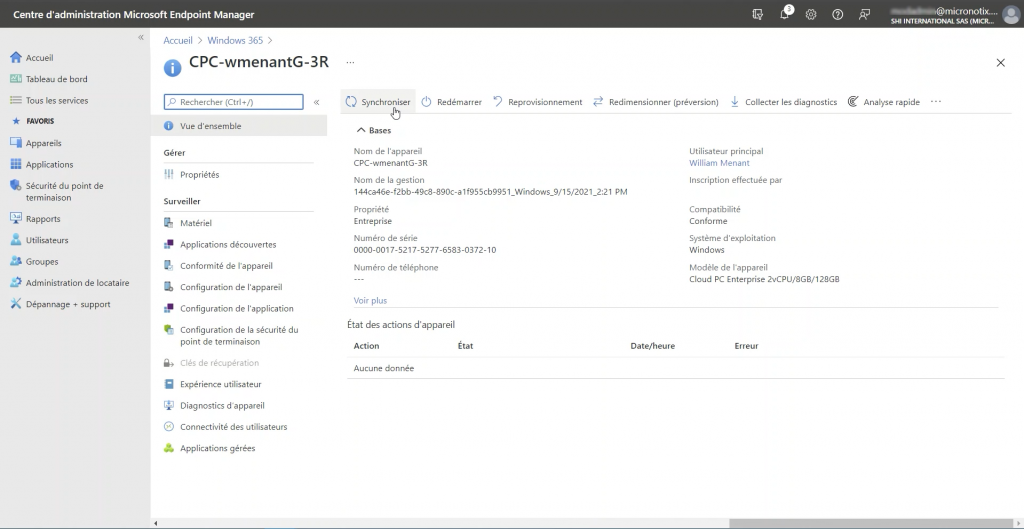Run Analyse rapide scan
This screenshot has width=1024, height=529.
coord(884,102)
